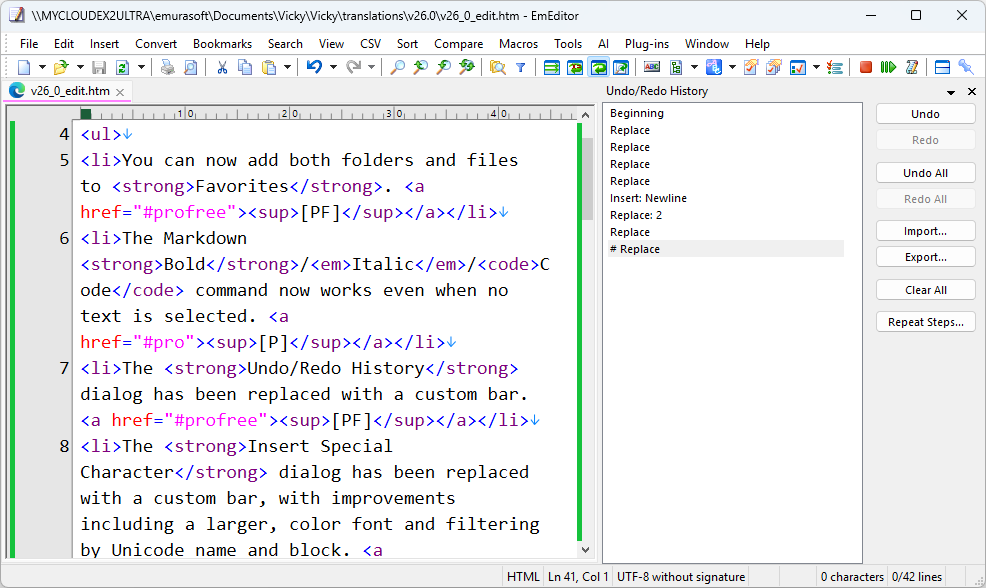This screenshot has height=588, width=986.
Task: Expand the Paste dropdown arrow
Action: 287,67
